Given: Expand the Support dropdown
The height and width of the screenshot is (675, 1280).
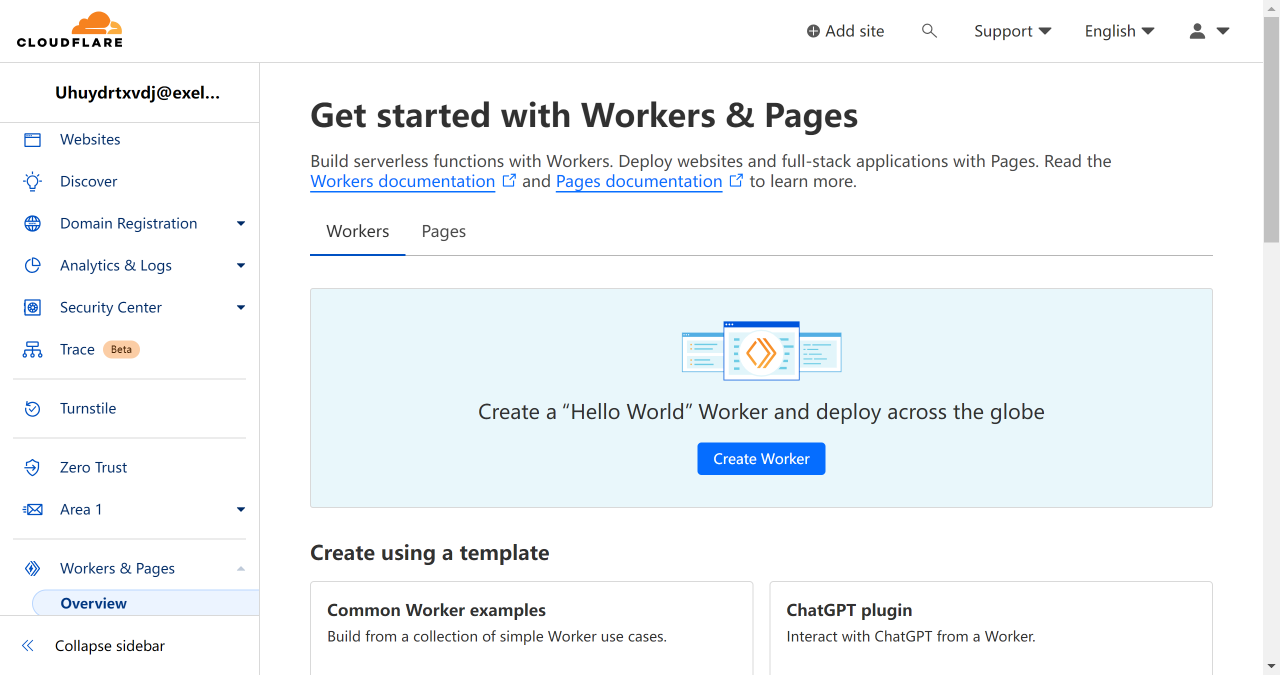Looking at the screenshot, I should point(1013,31).
